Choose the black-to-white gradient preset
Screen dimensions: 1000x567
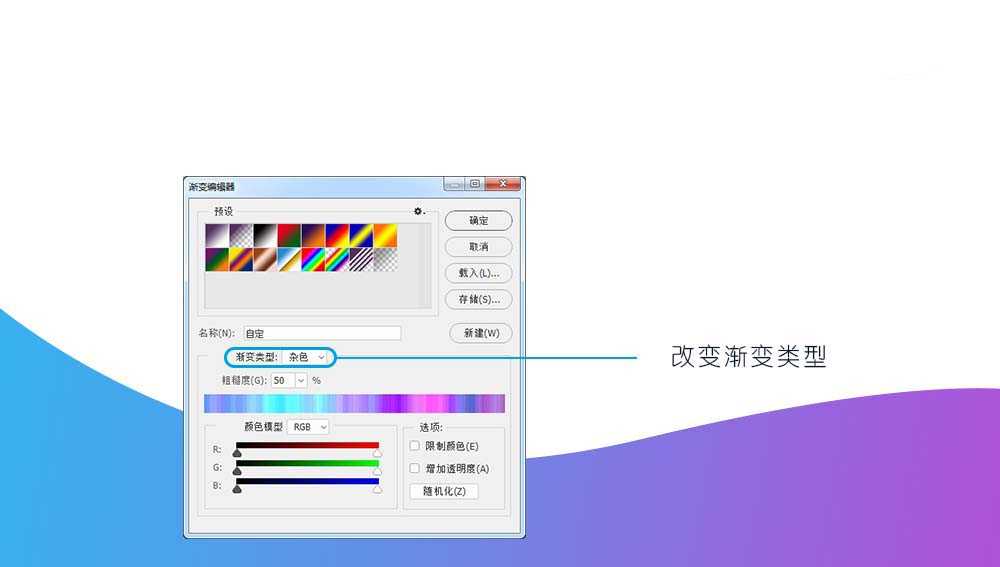pyautogui.click(x=265, y=235)
